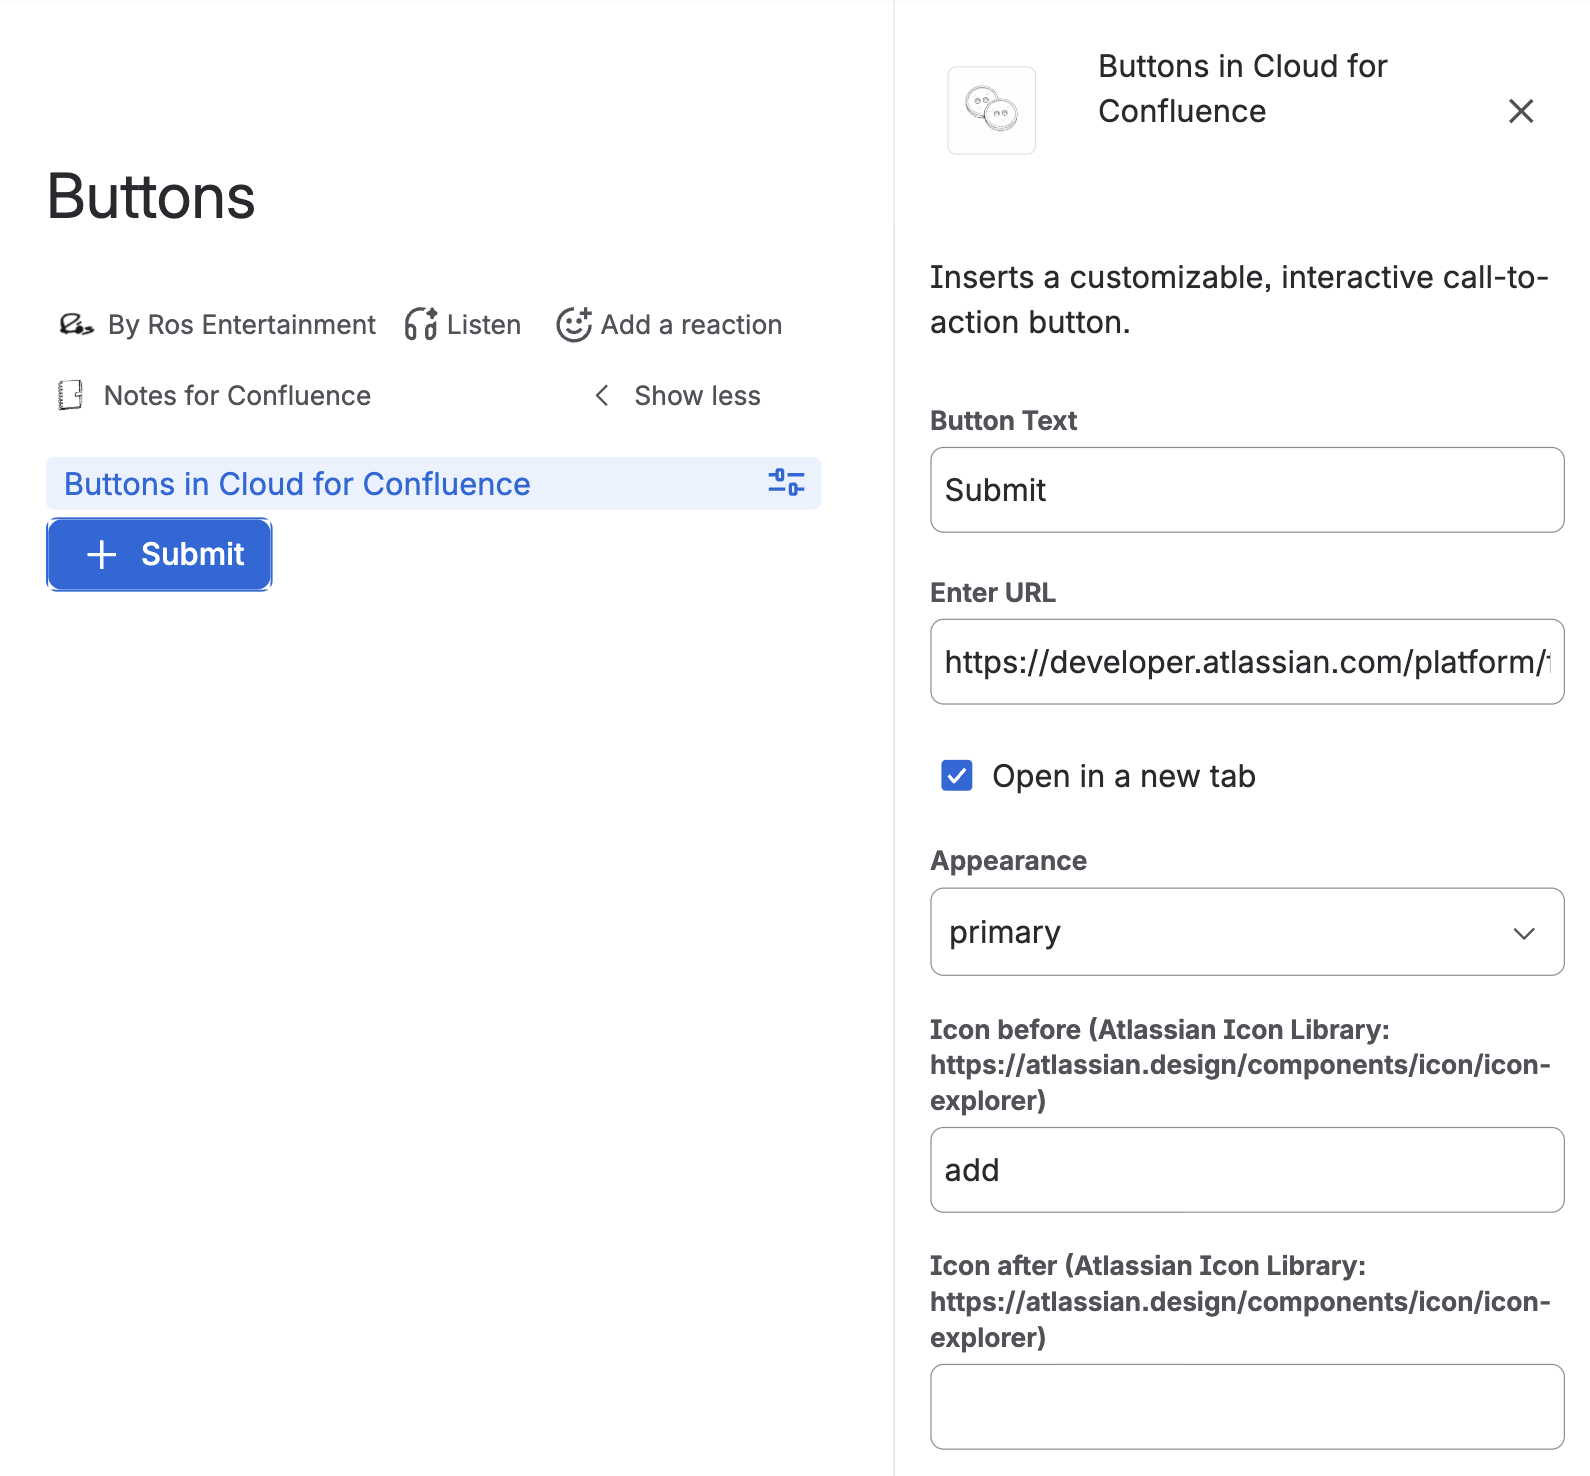This screenshot has width=1590, height=1476.
Task: Click the Buttons page title
Action: (151, 196)
